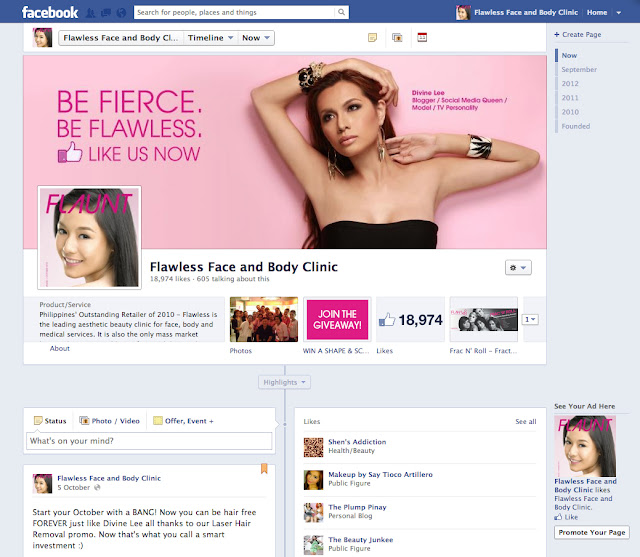Select the Photo / Video composer tab
Image resolution: width=640 pixels, height=557 pixels.
pyautogui.click(x=109, y=421)
